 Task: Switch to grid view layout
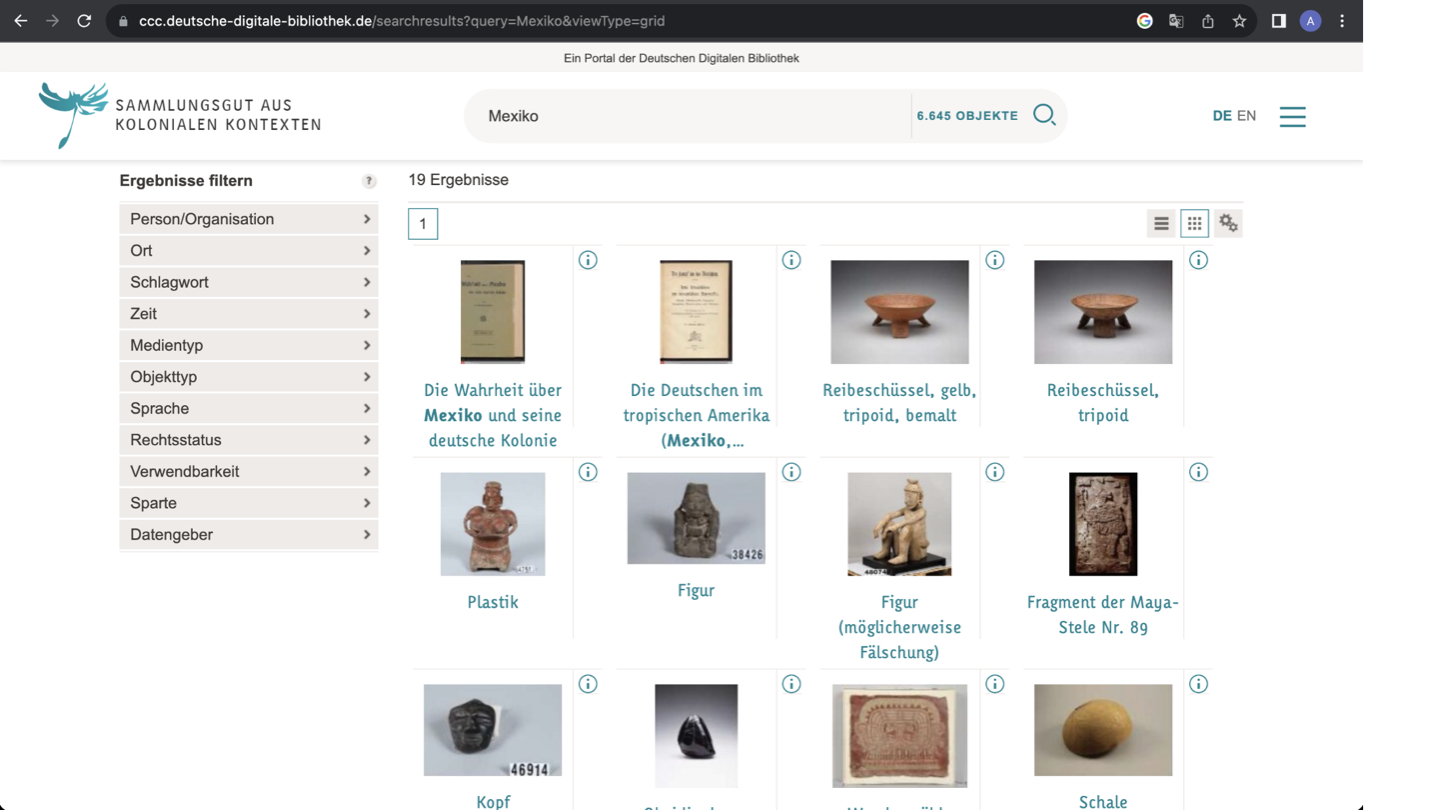click(1194, 224)
